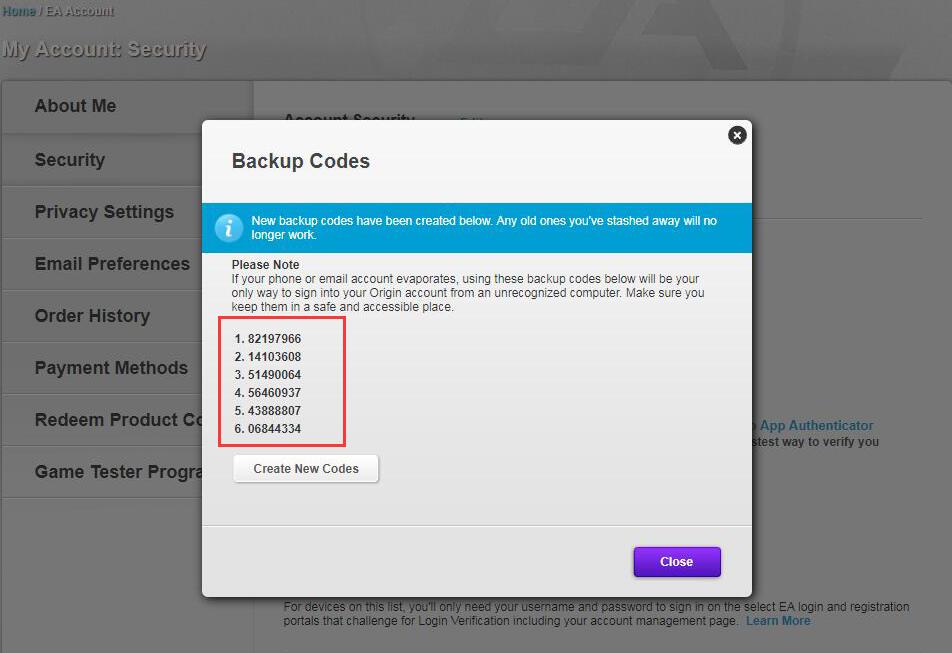The height and width of the screenshot is (653, 952).
Task: Go to Email Preferences section
Action: [x=112, y=264]
